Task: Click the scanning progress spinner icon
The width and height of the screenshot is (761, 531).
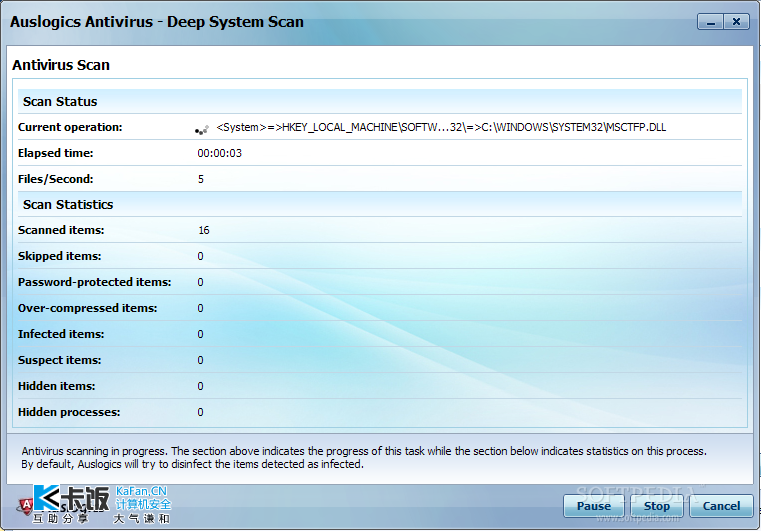Action: pyautogui.click(x=202, y=129)
